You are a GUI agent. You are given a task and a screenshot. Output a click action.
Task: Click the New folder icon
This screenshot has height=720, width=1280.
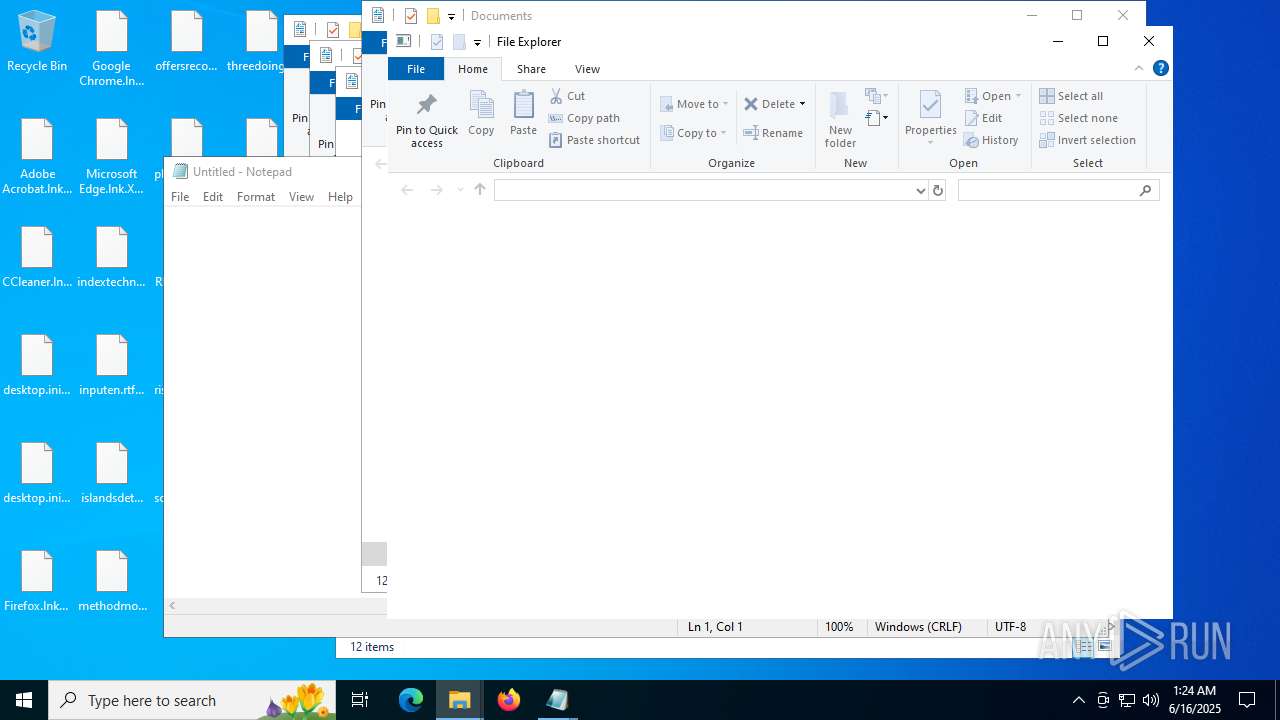[x=840, y=120]
